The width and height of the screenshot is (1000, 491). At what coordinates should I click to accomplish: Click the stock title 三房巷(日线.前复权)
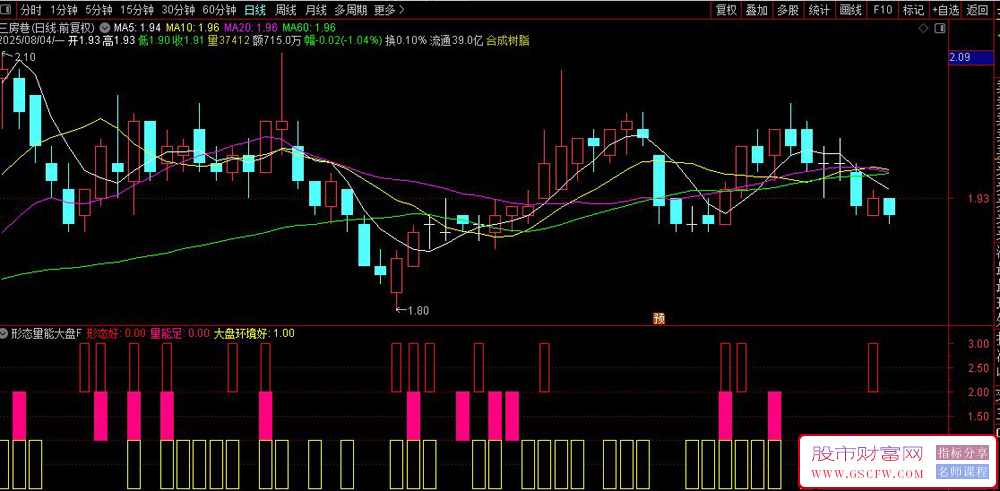pyautogui.click(x=48, y=29)
